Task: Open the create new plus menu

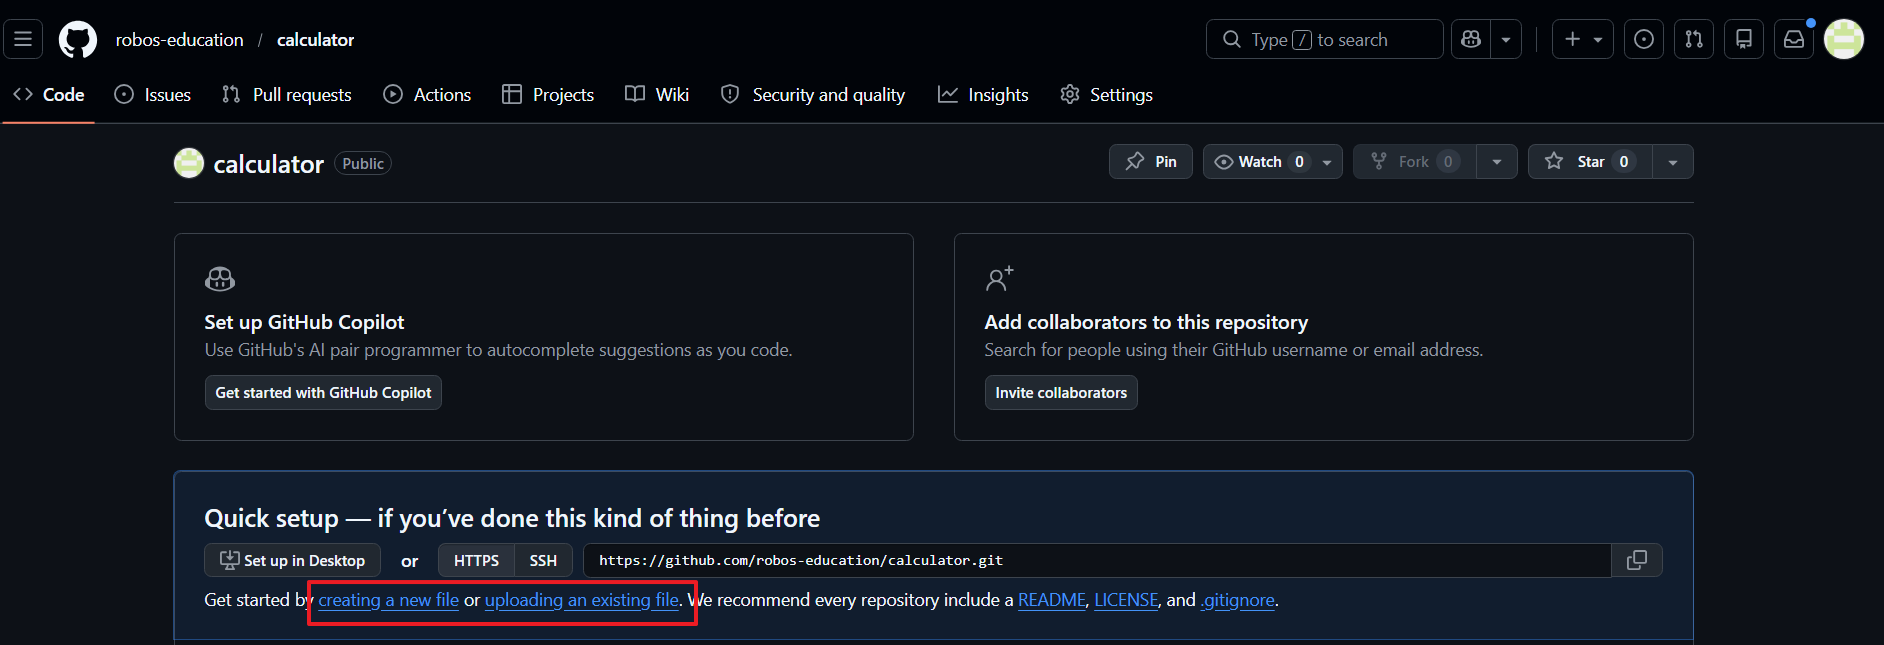Action: tap(1583, 39)
